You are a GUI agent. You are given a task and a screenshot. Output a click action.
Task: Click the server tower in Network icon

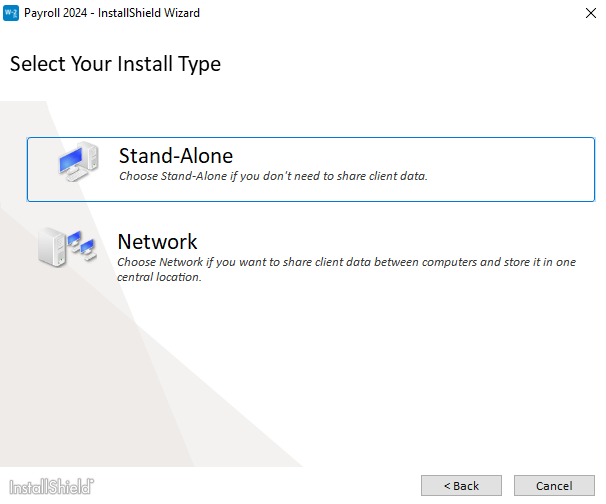(51, 246)
